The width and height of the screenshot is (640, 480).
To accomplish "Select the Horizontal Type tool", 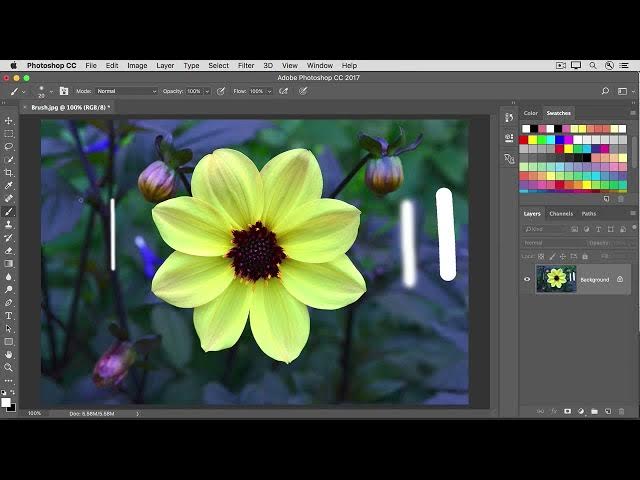I will [9, 315].
